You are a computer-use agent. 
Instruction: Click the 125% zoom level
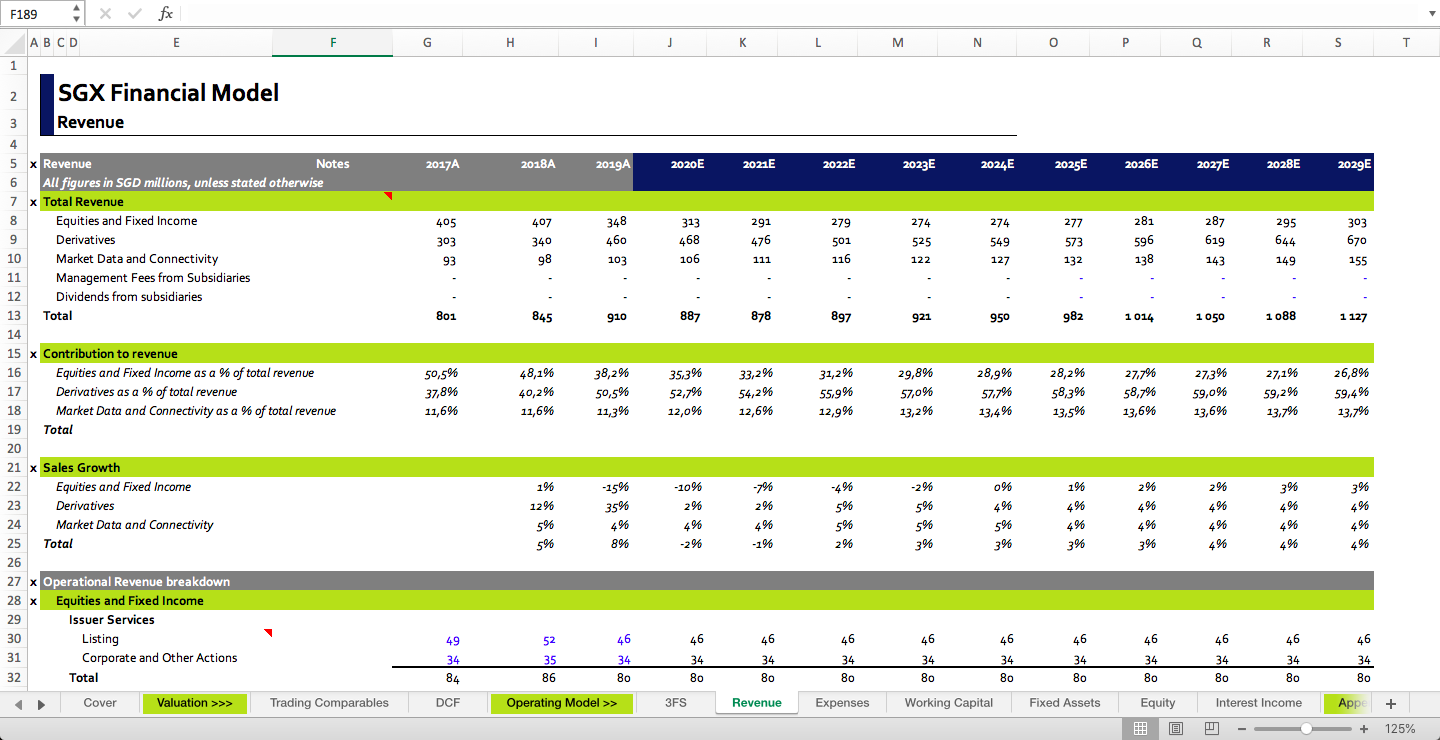click(1400, 729)
